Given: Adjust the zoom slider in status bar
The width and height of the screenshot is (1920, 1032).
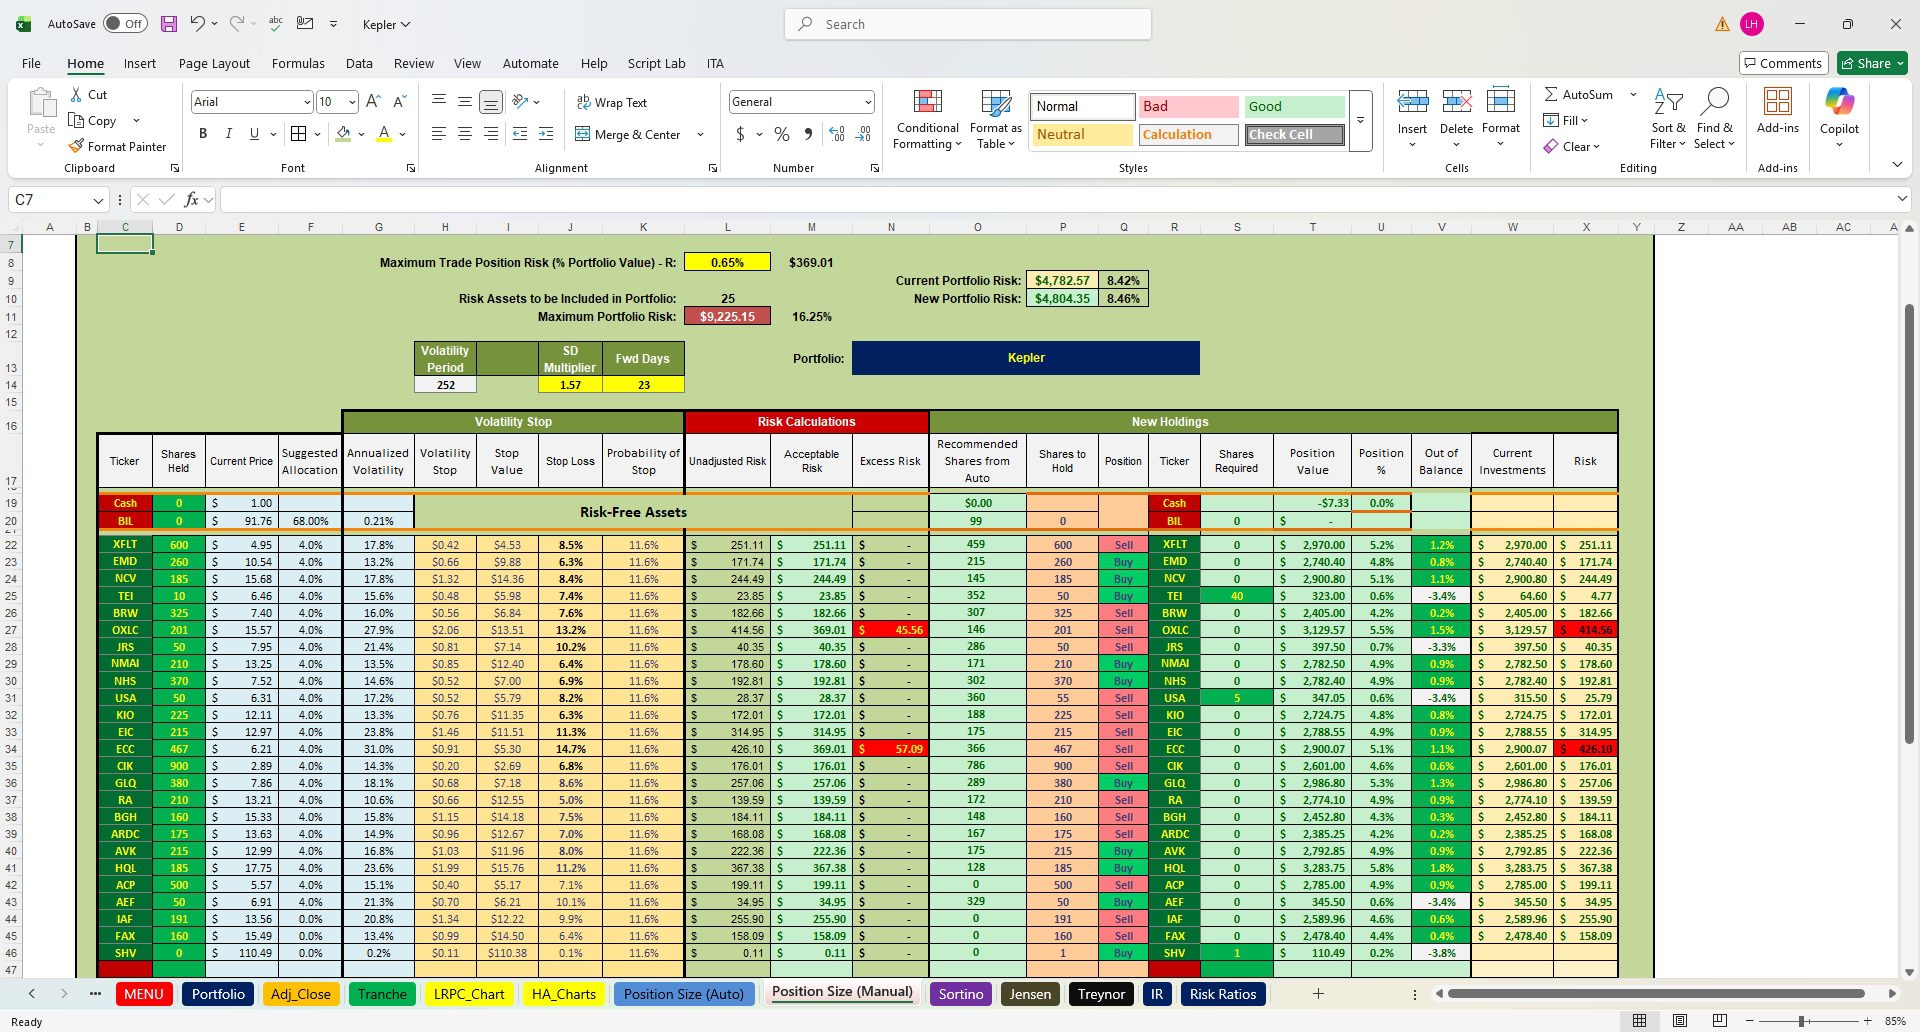Looking at the screenshot, I should 1801,1021.
